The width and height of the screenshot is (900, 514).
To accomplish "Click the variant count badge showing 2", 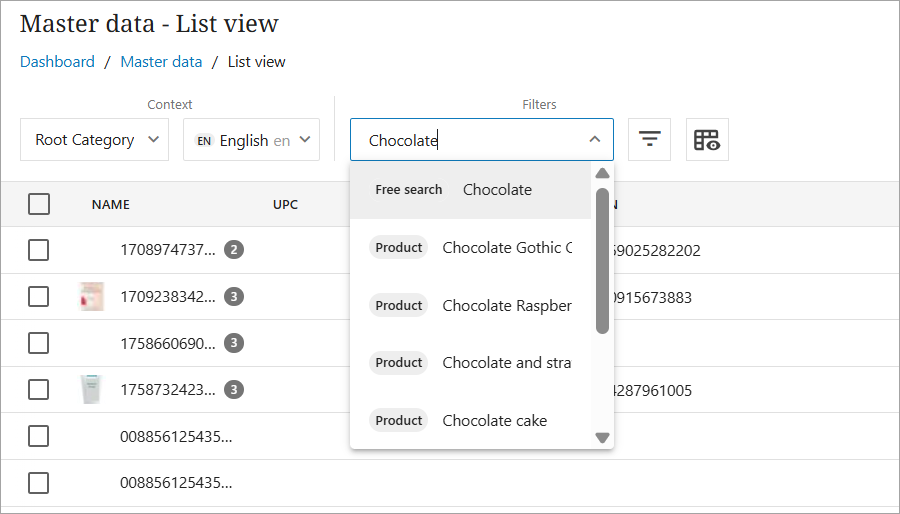I will 234,250.
